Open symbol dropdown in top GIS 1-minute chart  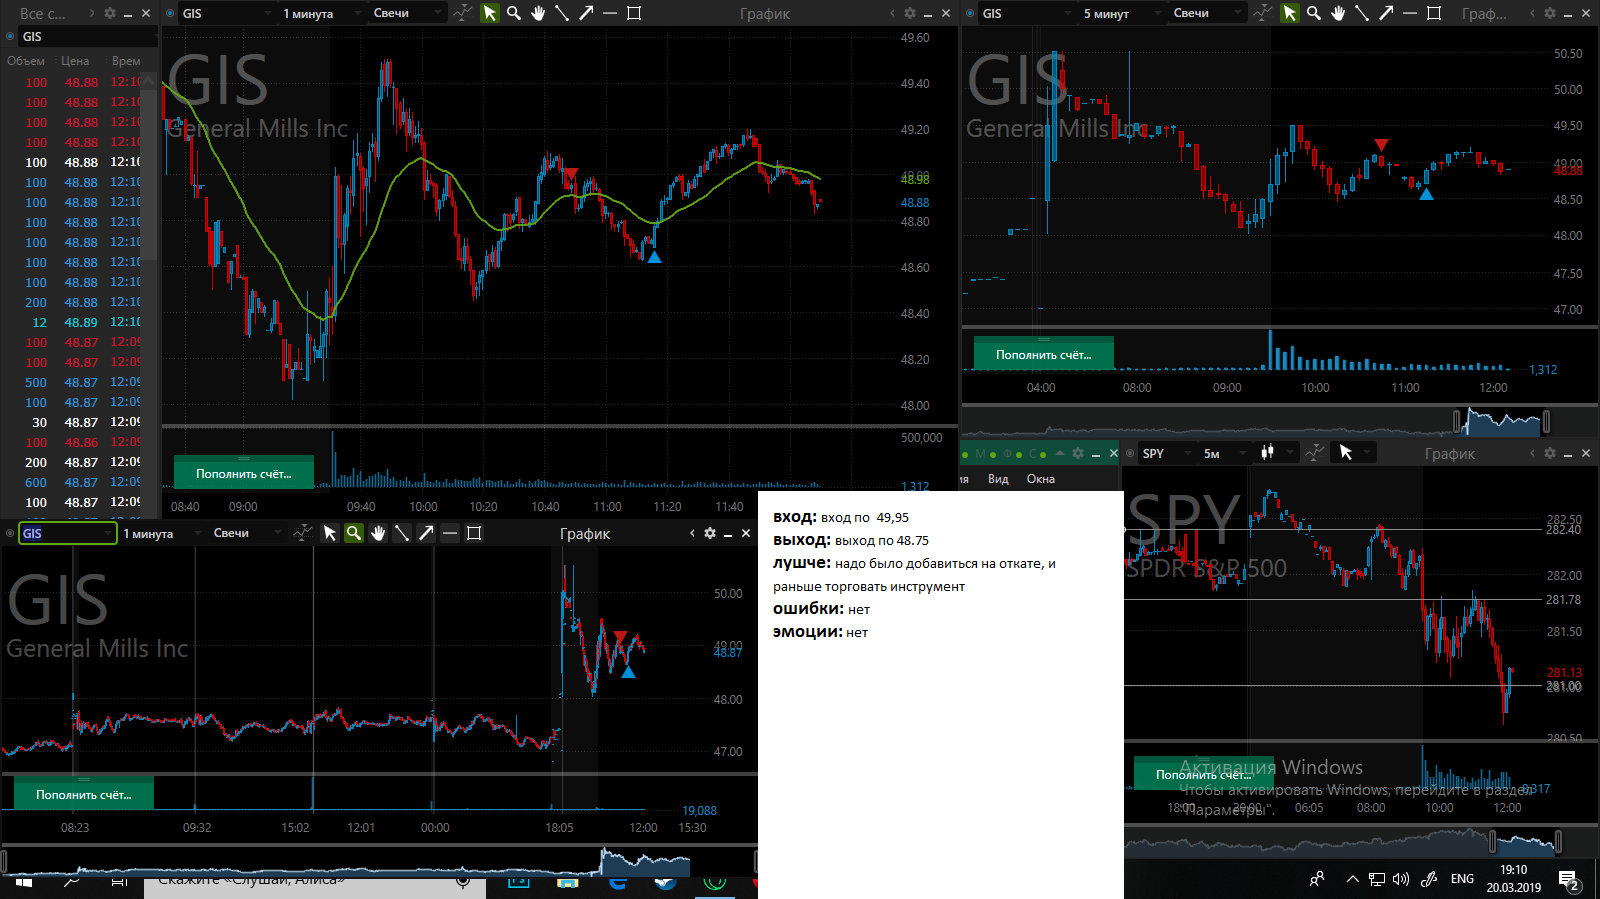pyautogui.click(x=226, y=13)
